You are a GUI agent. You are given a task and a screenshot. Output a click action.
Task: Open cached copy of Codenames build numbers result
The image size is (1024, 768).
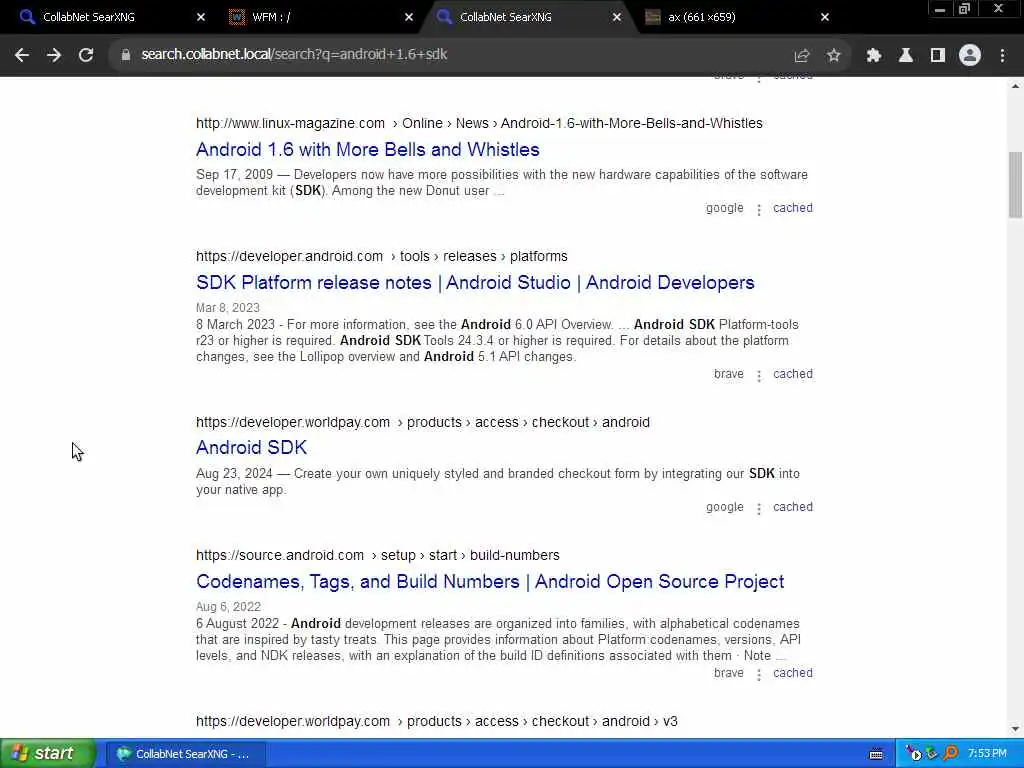(793, 673)
